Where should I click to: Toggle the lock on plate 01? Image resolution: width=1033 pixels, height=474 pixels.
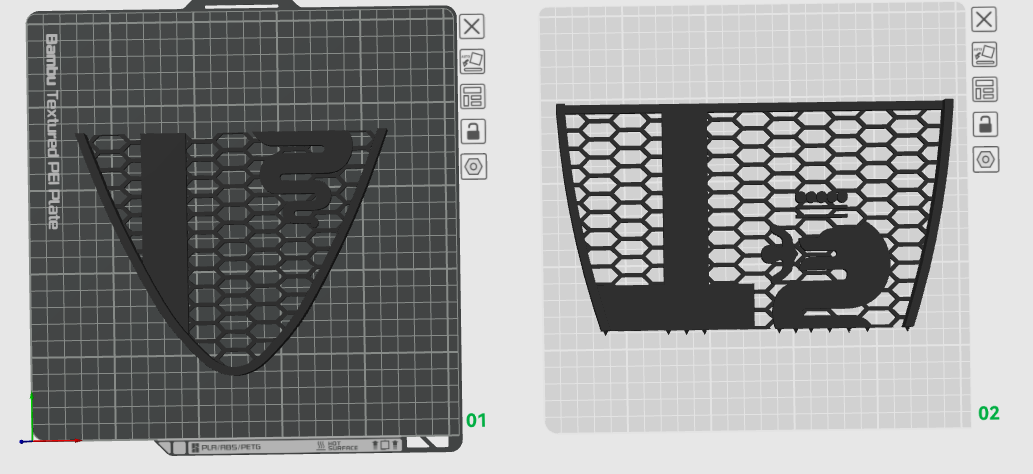pos(473,131)
